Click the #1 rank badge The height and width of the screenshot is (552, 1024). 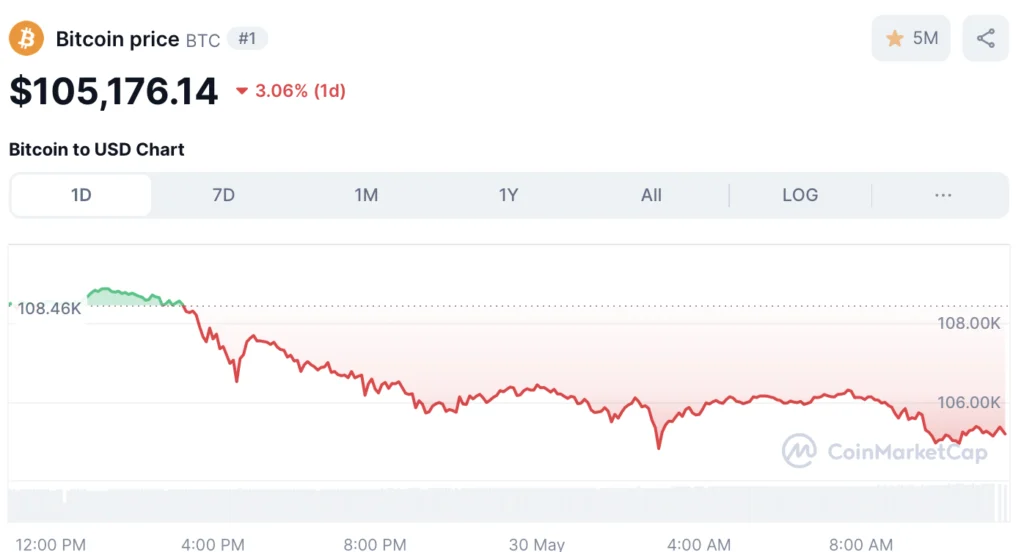[247, 39]
